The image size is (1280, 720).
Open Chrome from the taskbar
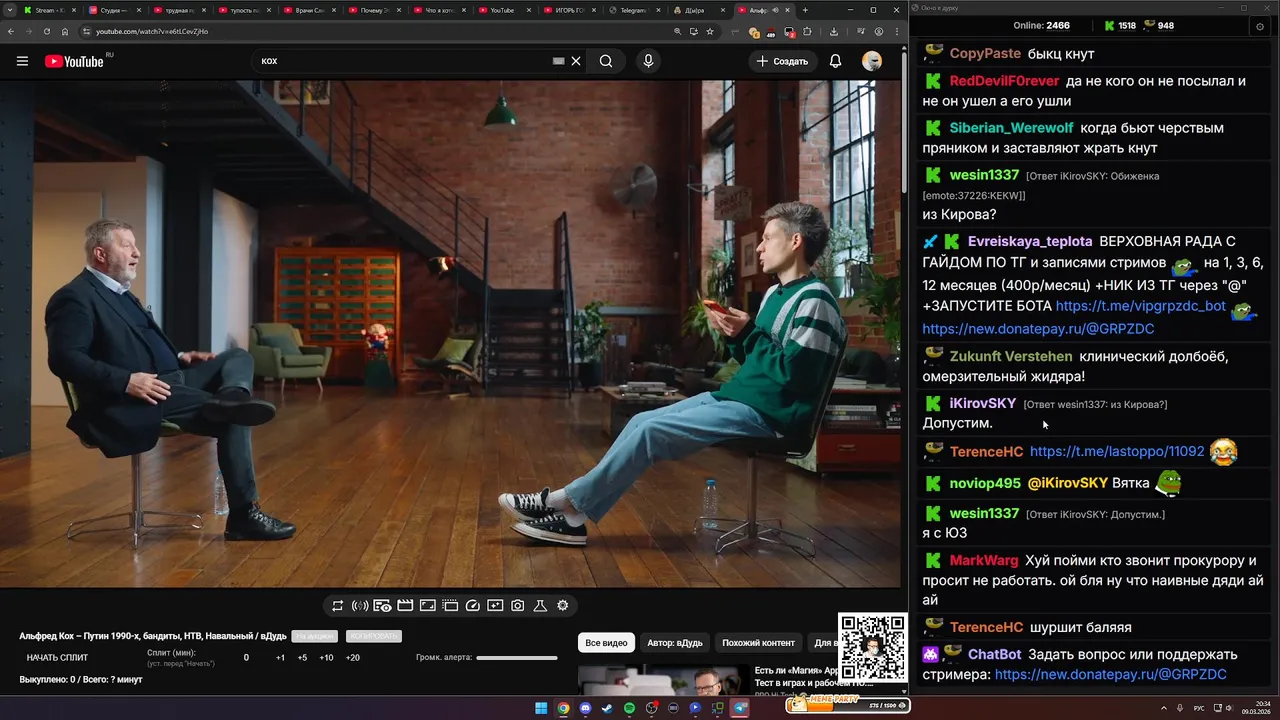pyautogui.click(x=564, y=708)
